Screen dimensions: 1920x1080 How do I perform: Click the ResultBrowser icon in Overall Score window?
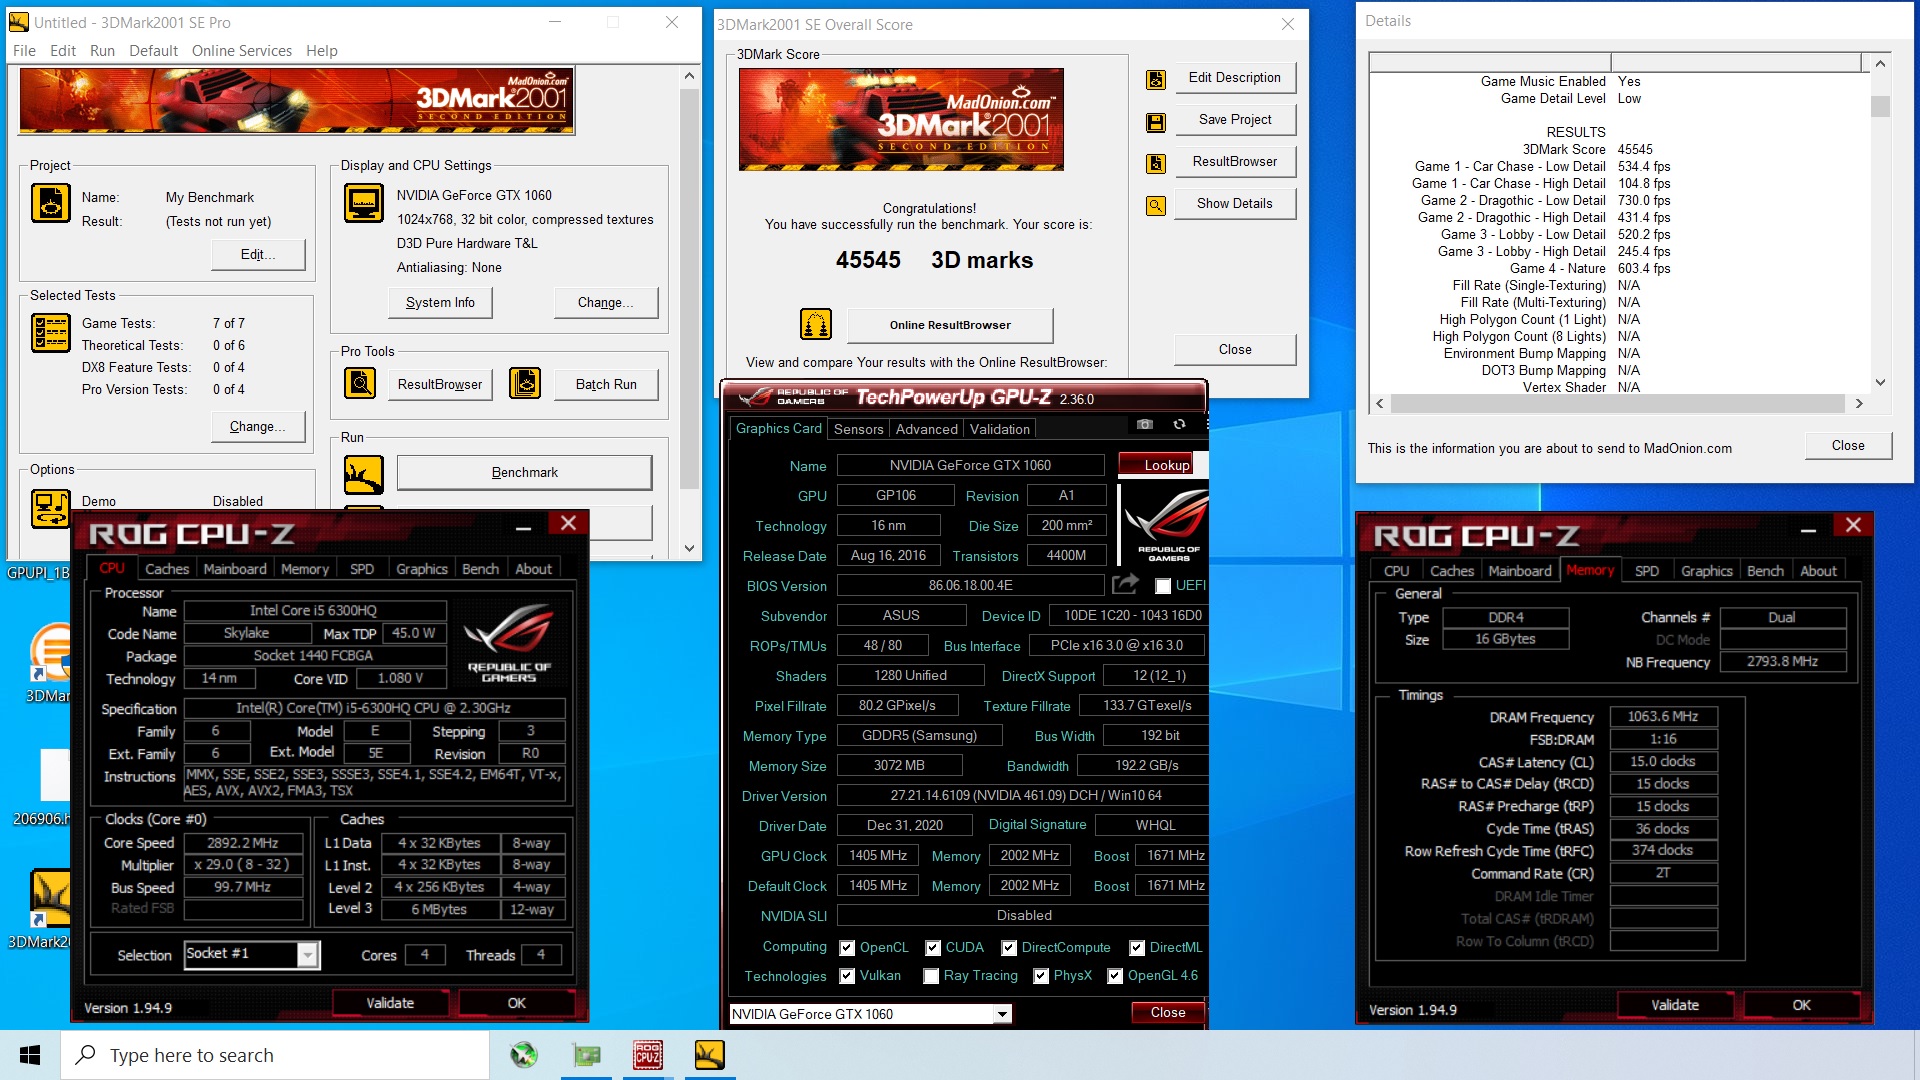tap(1156, 163)
